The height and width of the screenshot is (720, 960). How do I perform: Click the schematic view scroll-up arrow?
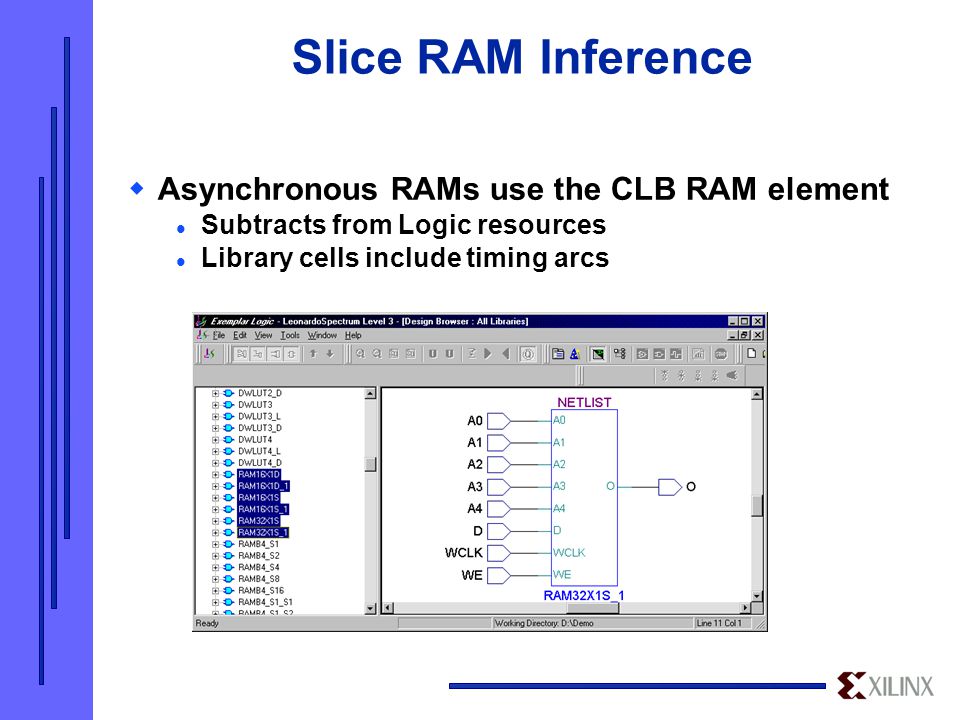pos(757,394)
